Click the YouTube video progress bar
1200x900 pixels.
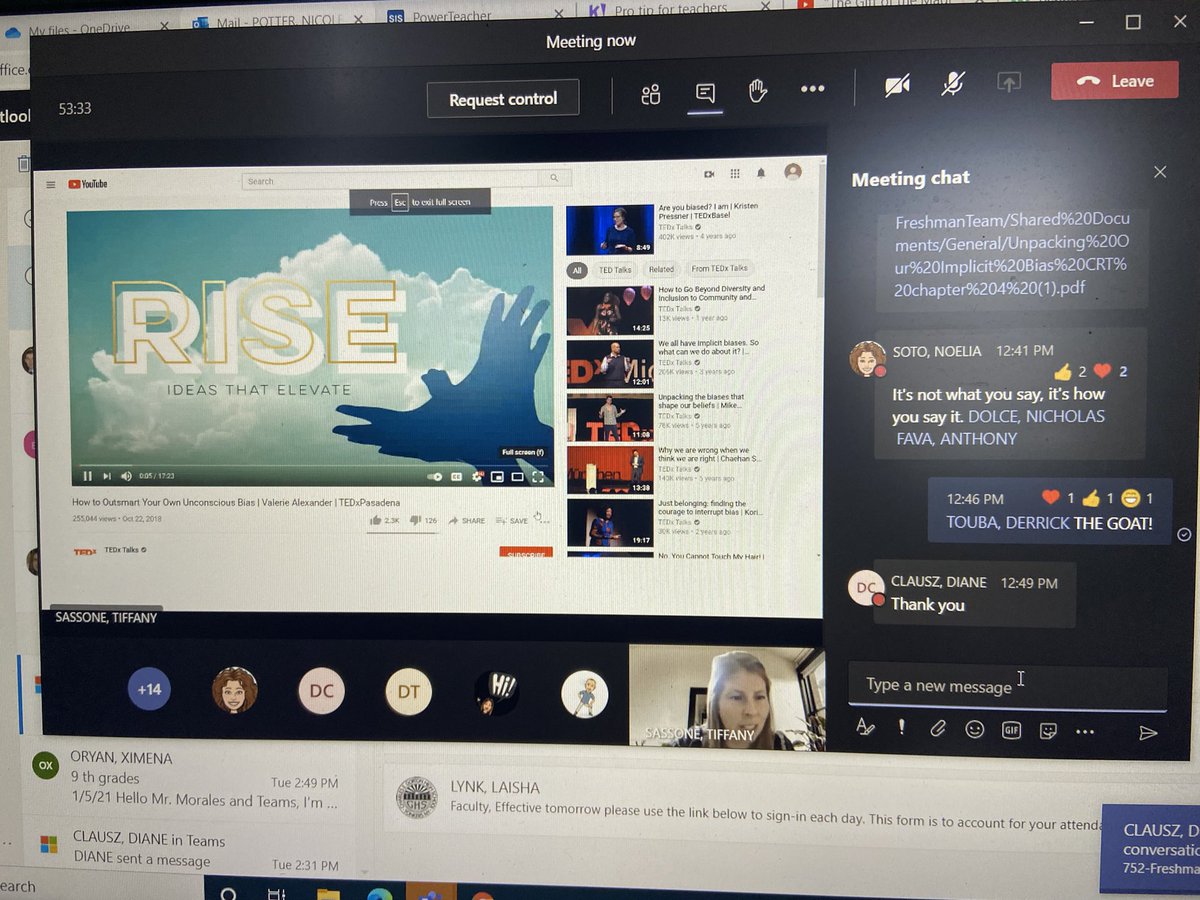pos(311,465)
